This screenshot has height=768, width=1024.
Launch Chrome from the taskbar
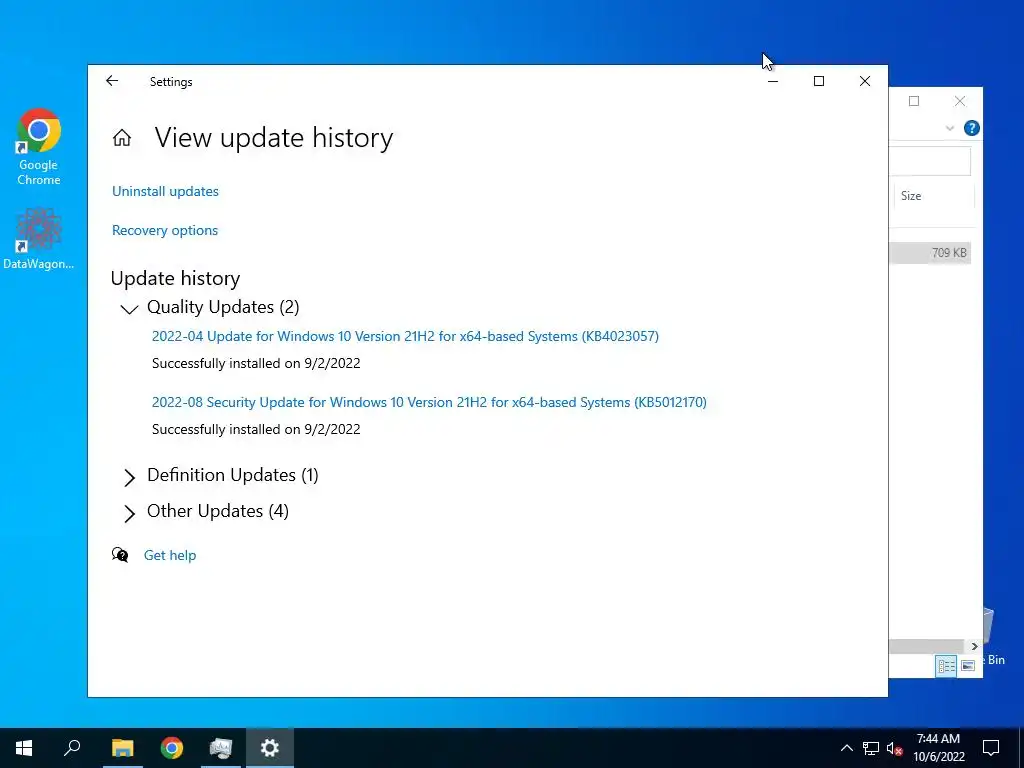click(172, 748)
